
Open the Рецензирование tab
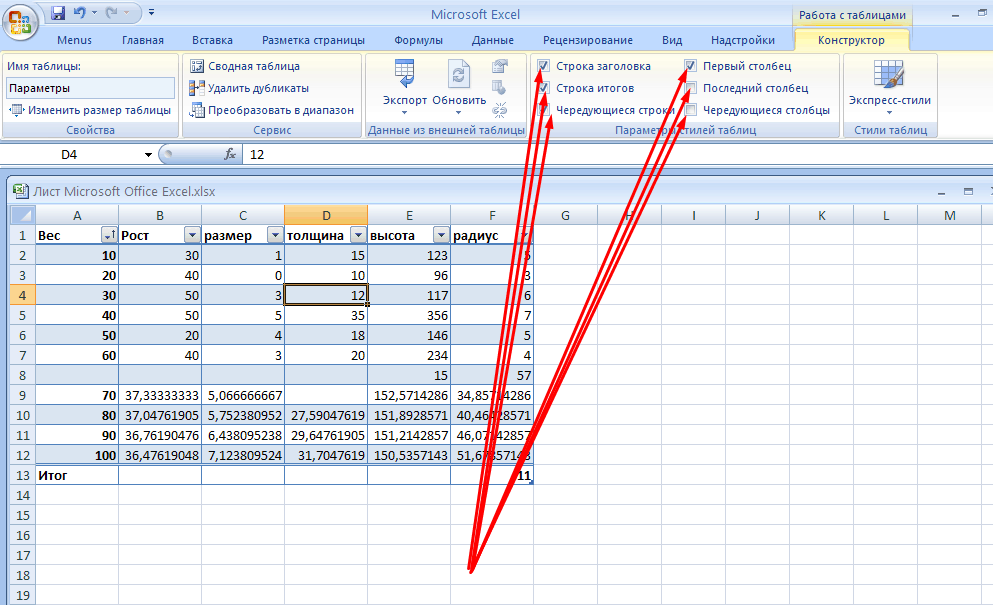[x=588, y=40]
